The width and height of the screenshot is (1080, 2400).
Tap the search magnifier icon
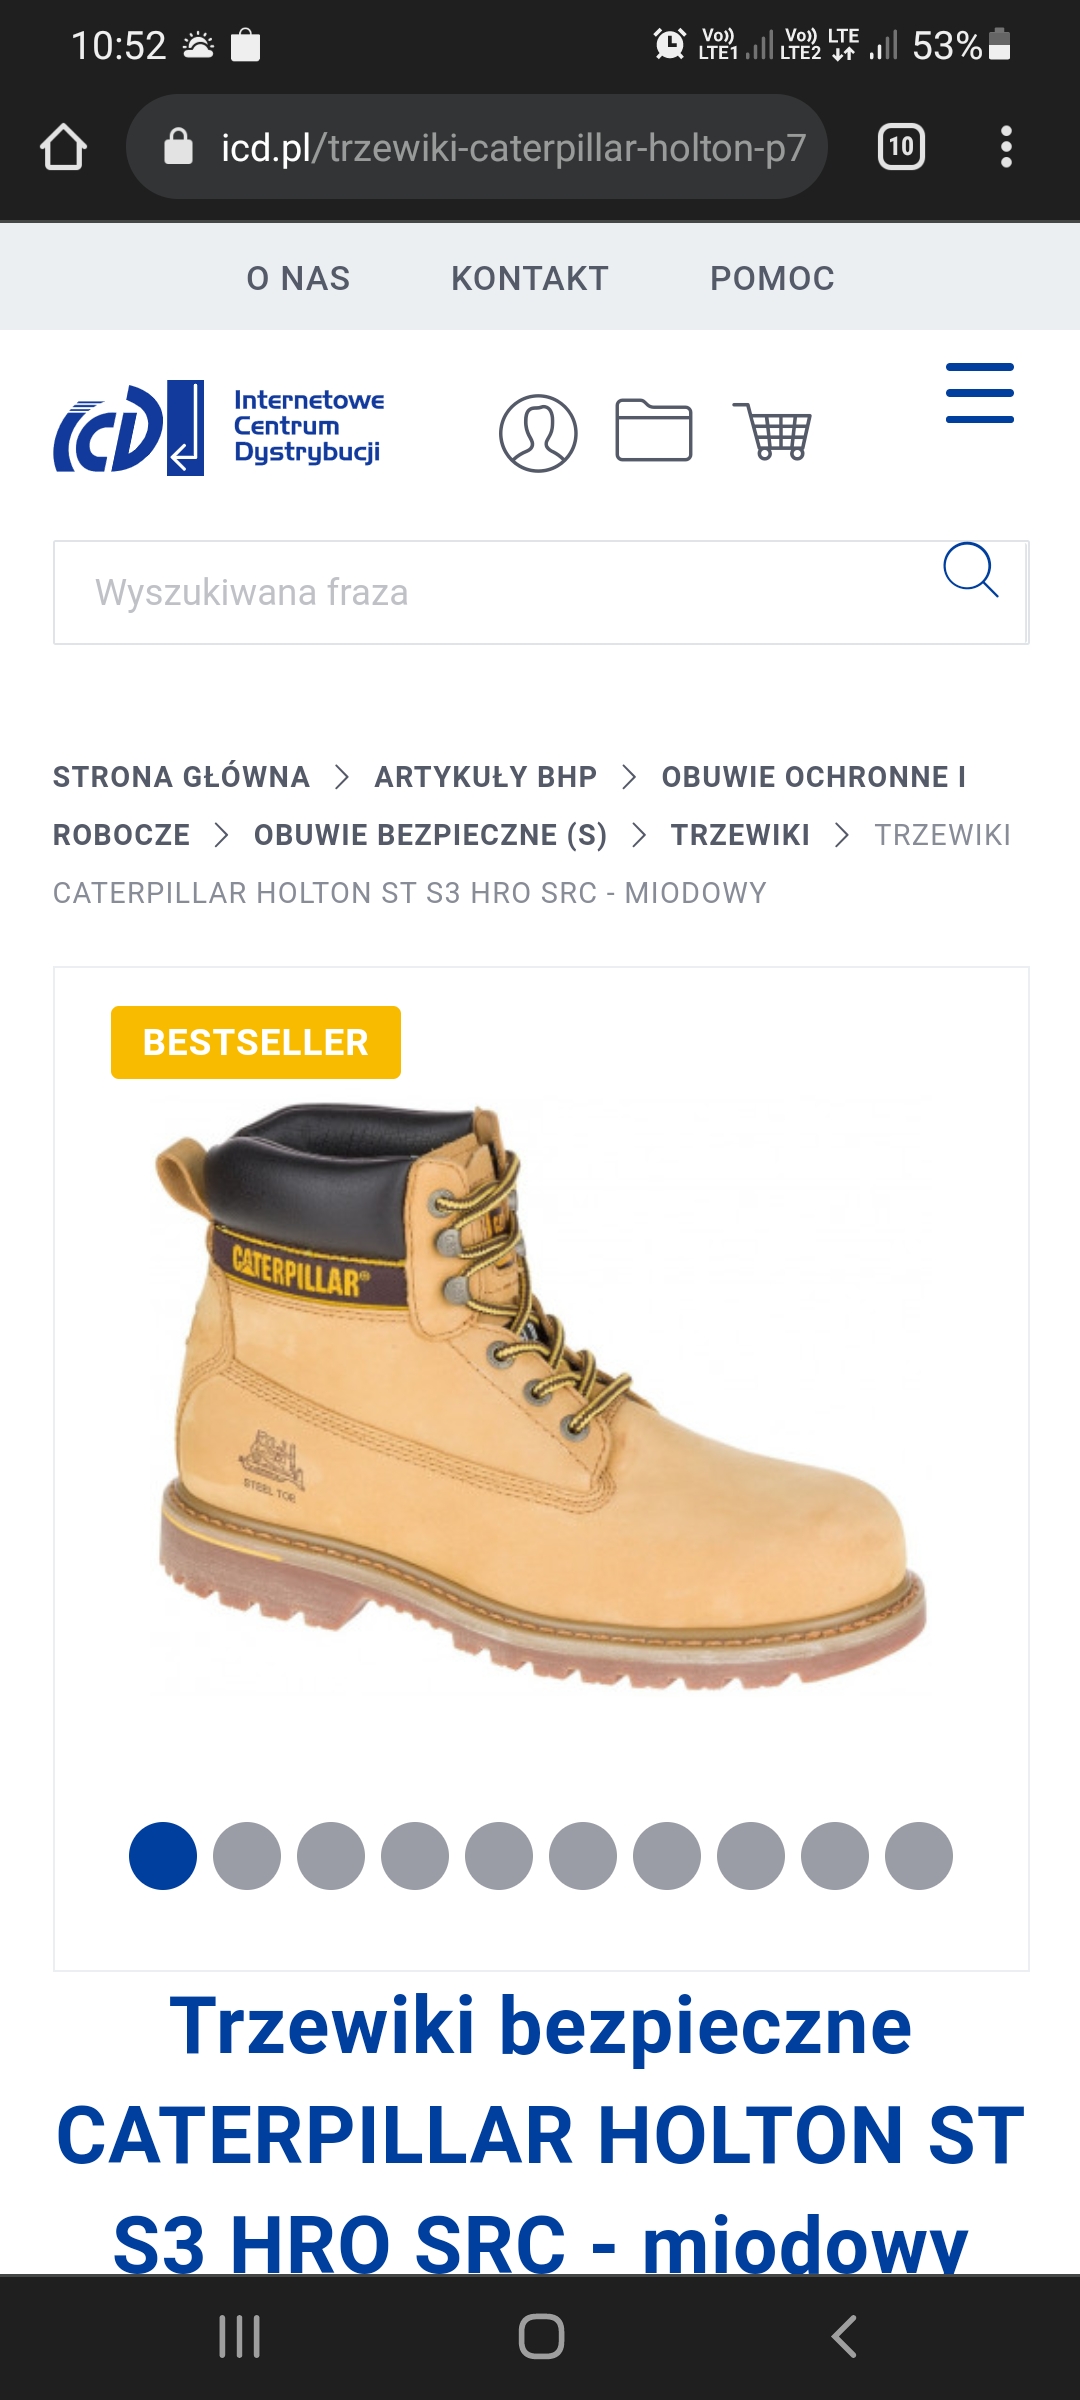pyautogui.click(x=971, y=570)
